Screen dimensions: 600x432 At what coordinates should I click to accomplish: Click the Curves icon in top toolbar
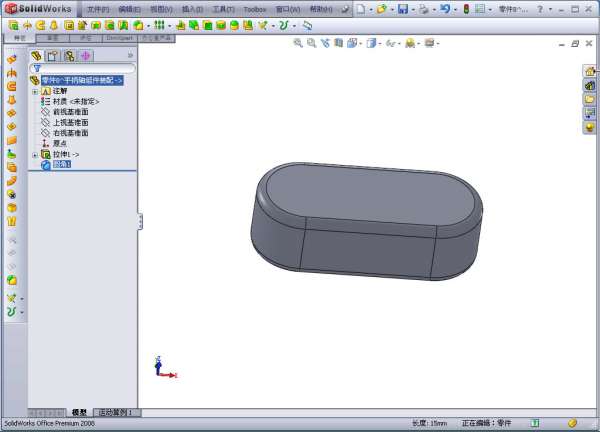(284, 25)
